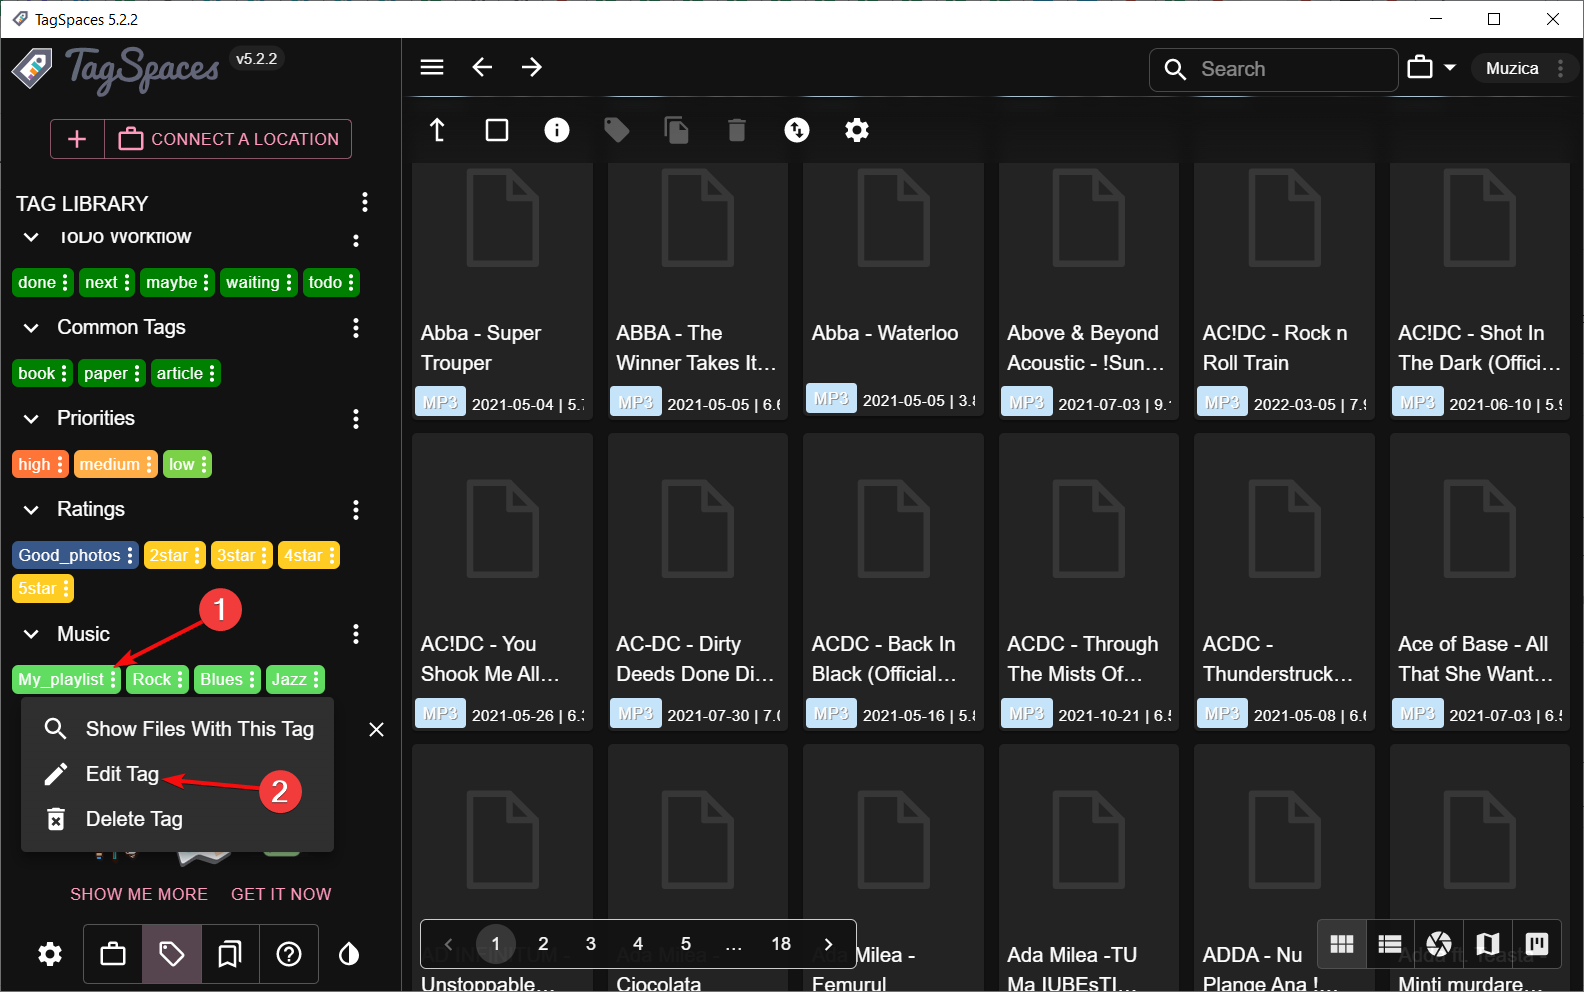
Task: Switch to grid view perspective
Action: click(x=1342, y=944)
